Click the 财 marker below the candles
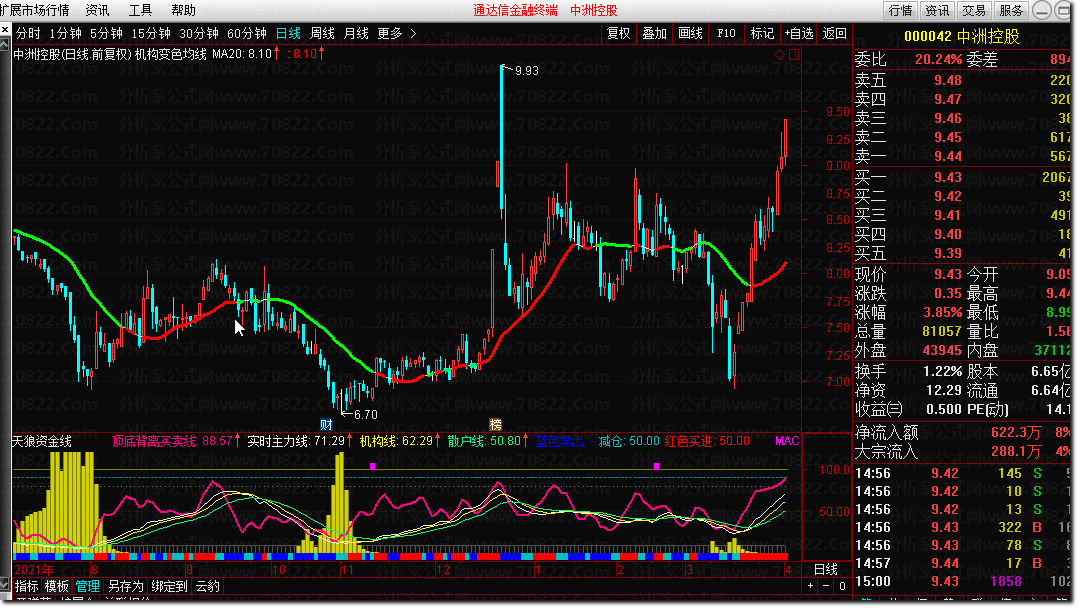The height and width of the screenshot is (608, 1079). (x=326, y=424)
